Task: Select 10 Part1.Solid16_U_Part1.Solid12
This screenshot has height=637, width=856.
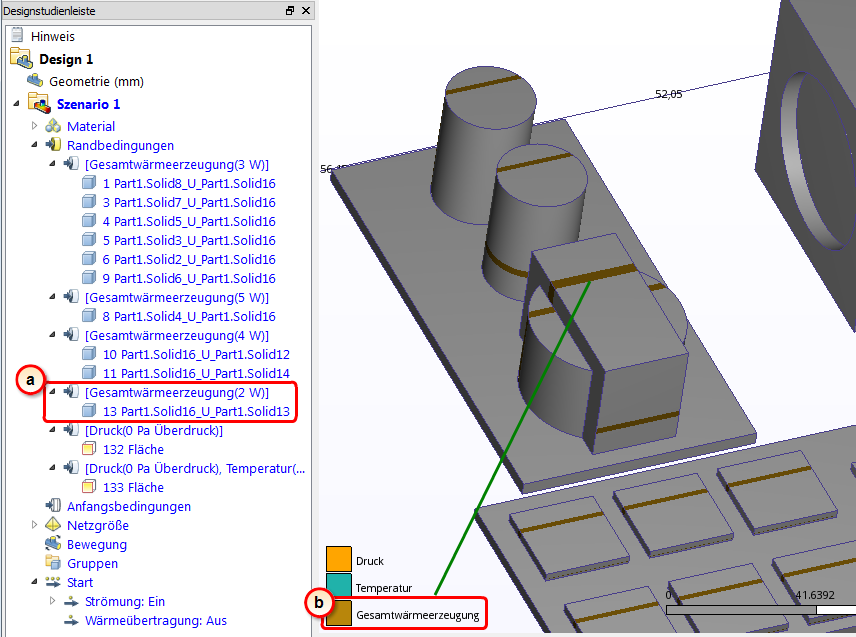Action: click(196, 355)
